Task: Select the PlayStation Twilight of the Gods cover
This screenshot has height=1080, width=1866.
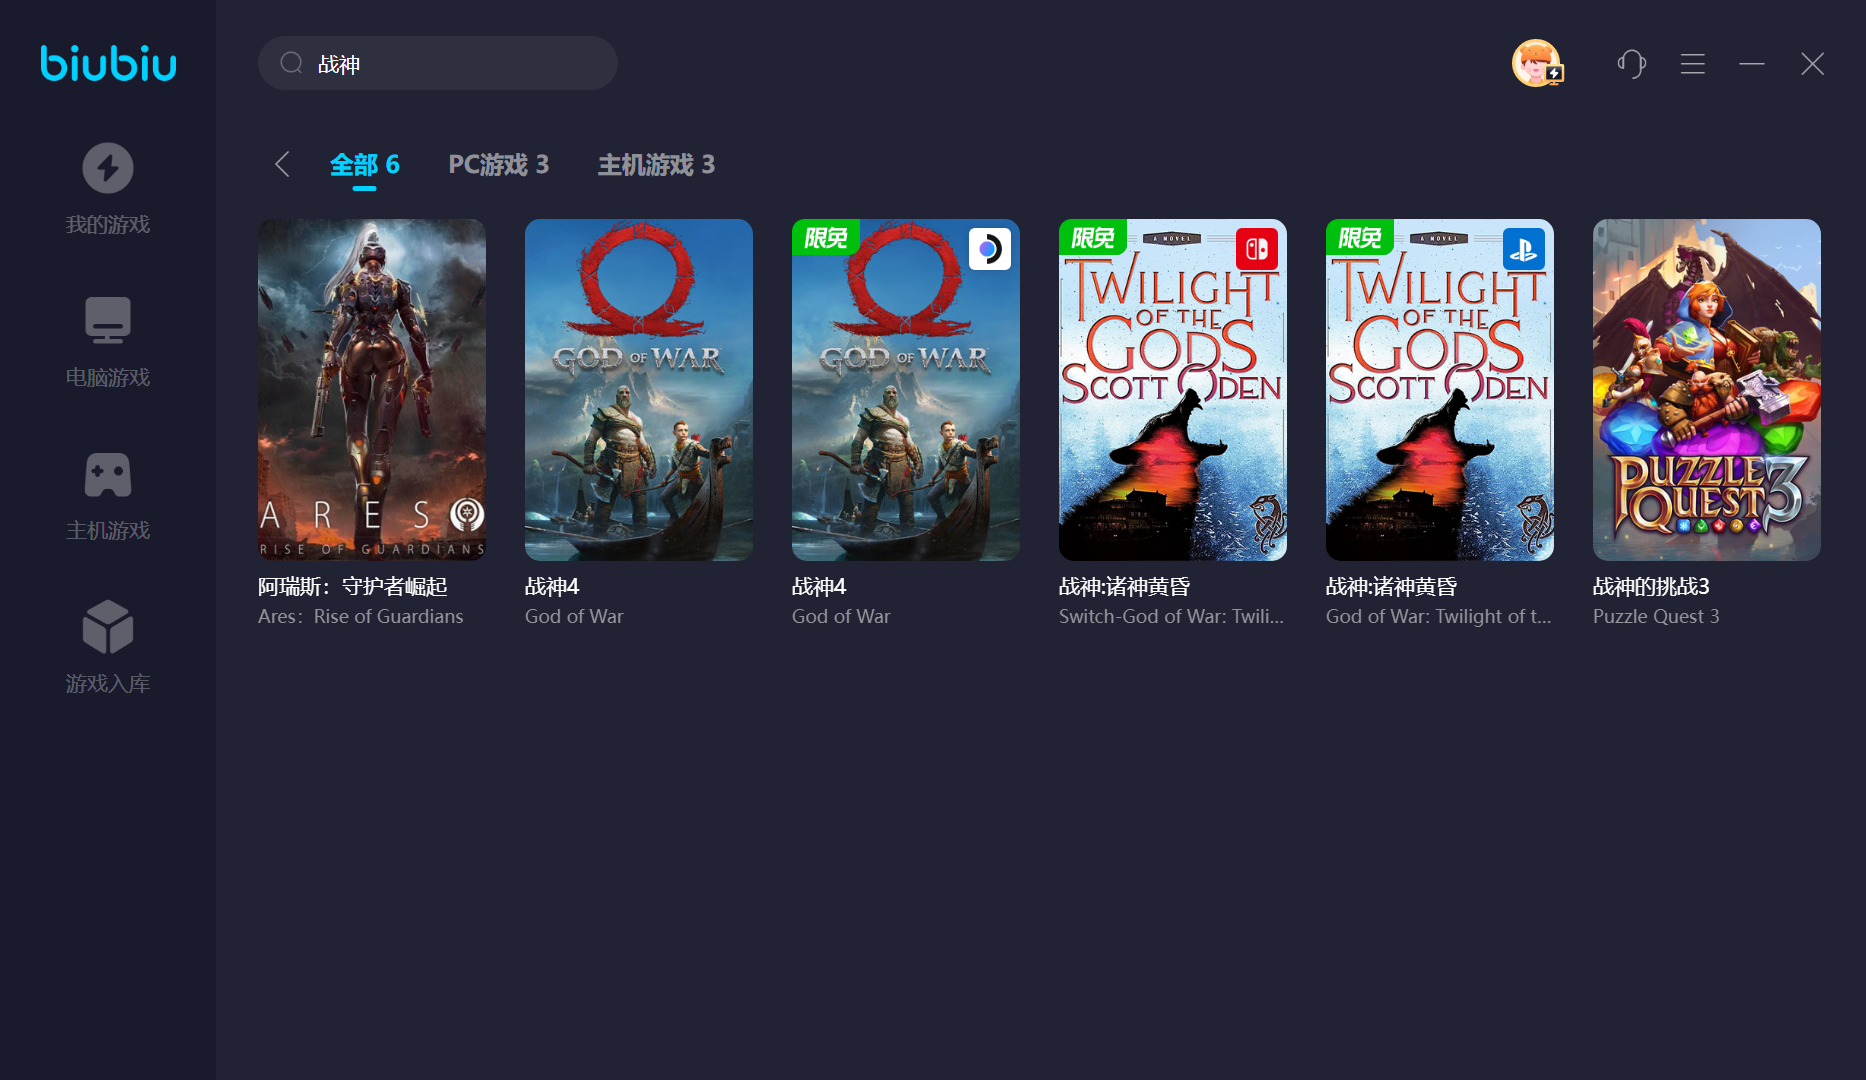Action: pos(1439,389)
